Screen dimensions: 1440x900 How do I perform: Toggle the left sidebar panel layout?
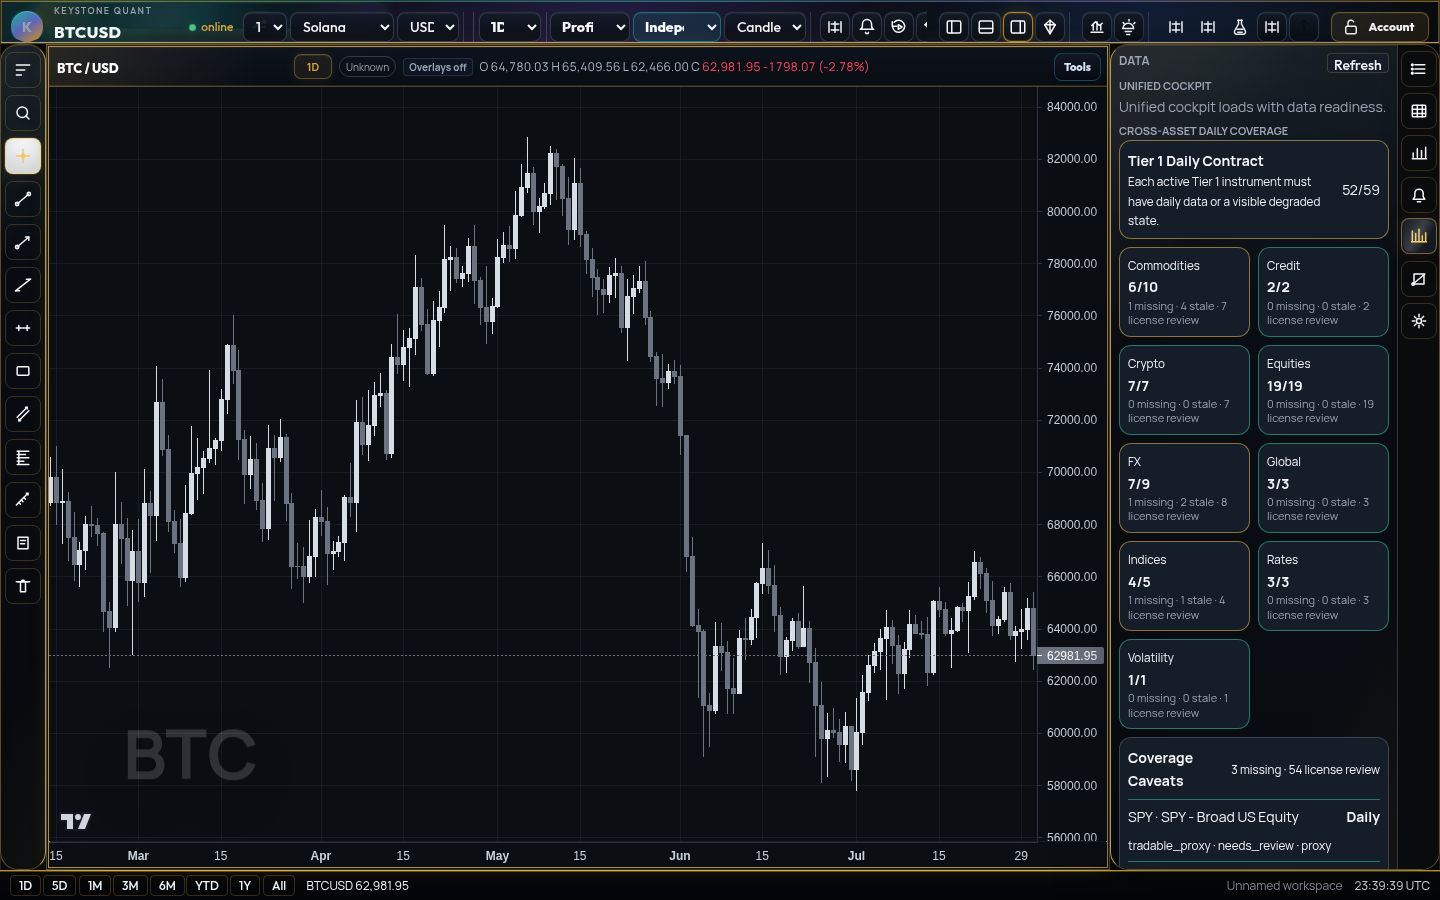[x=954, y=27]
